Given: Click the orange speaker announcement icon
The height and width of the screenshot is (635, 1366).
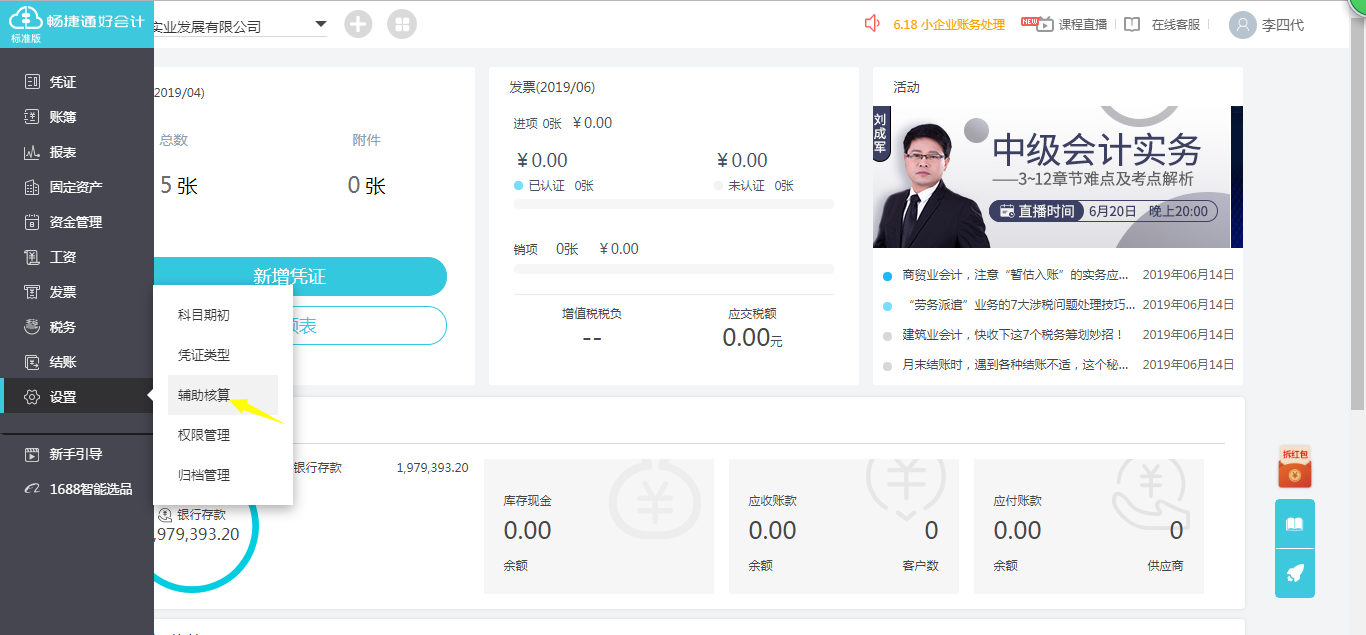Looking at the screenshot, I should 872,24.
